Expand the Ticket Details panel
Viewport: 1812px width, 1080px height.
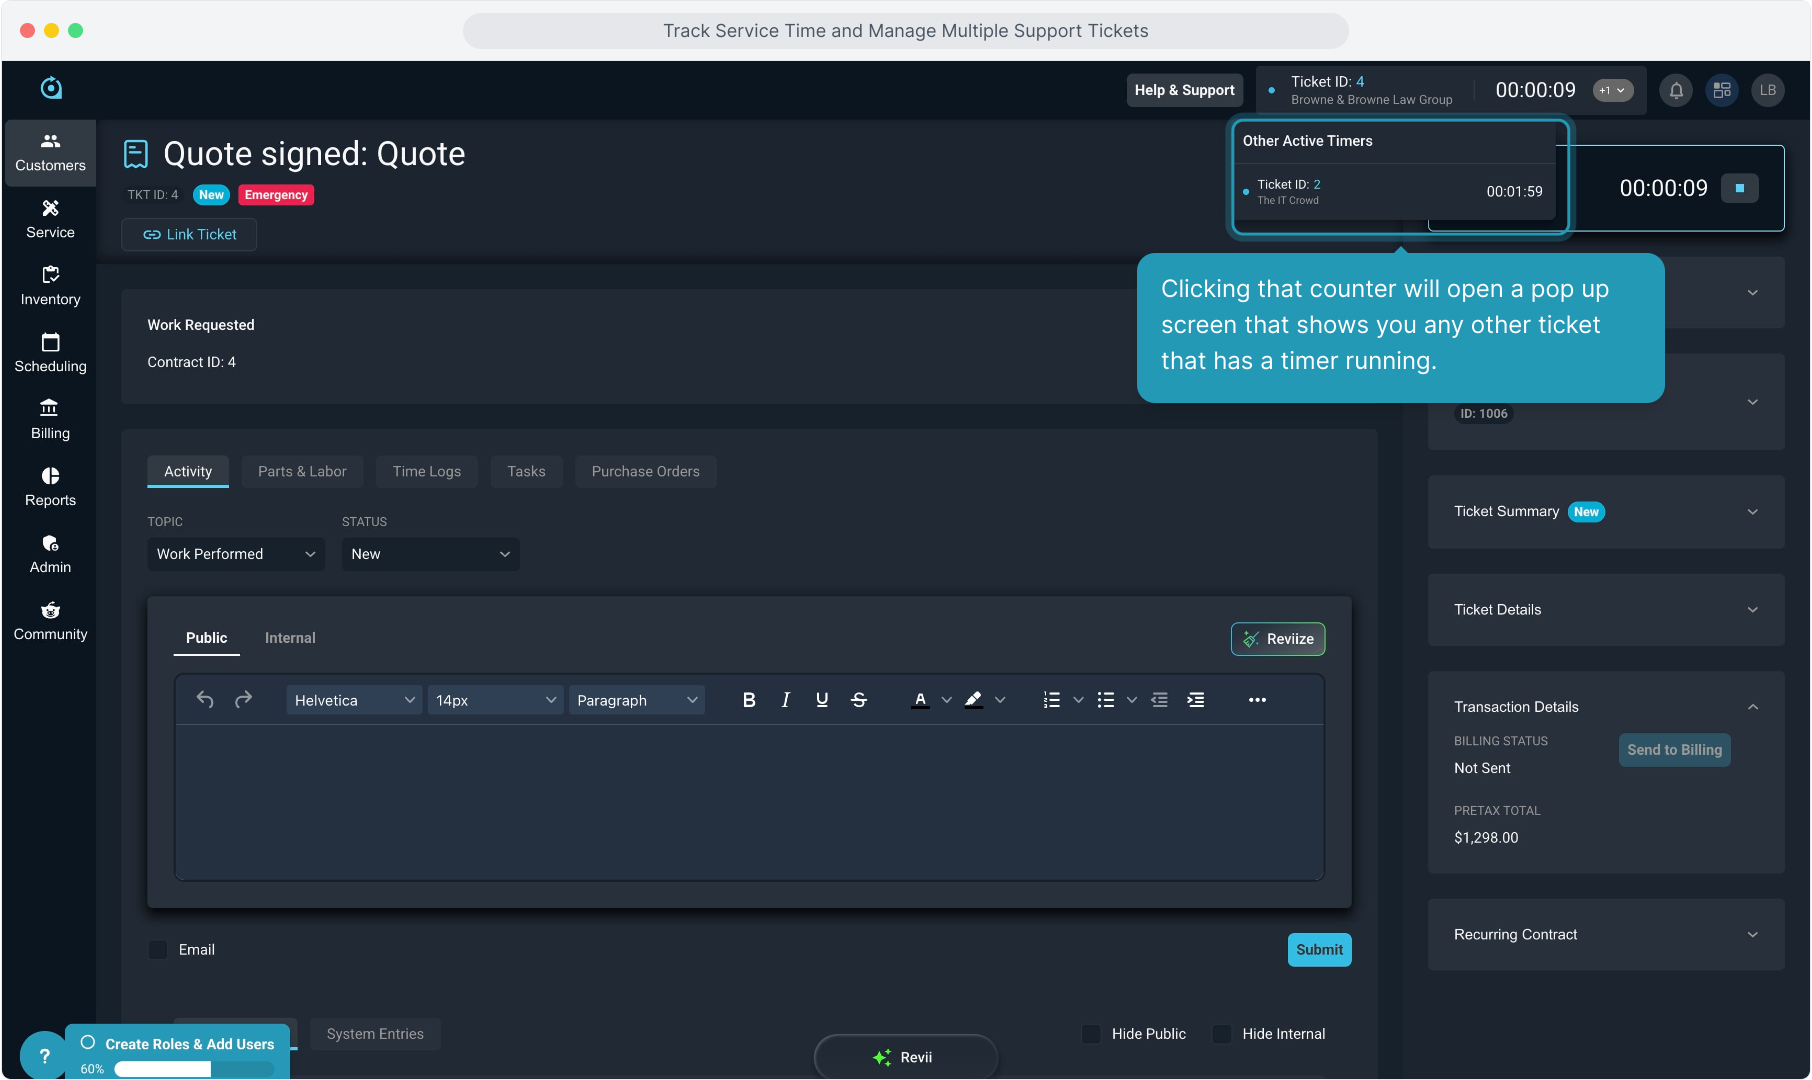tap(1605, 610)
